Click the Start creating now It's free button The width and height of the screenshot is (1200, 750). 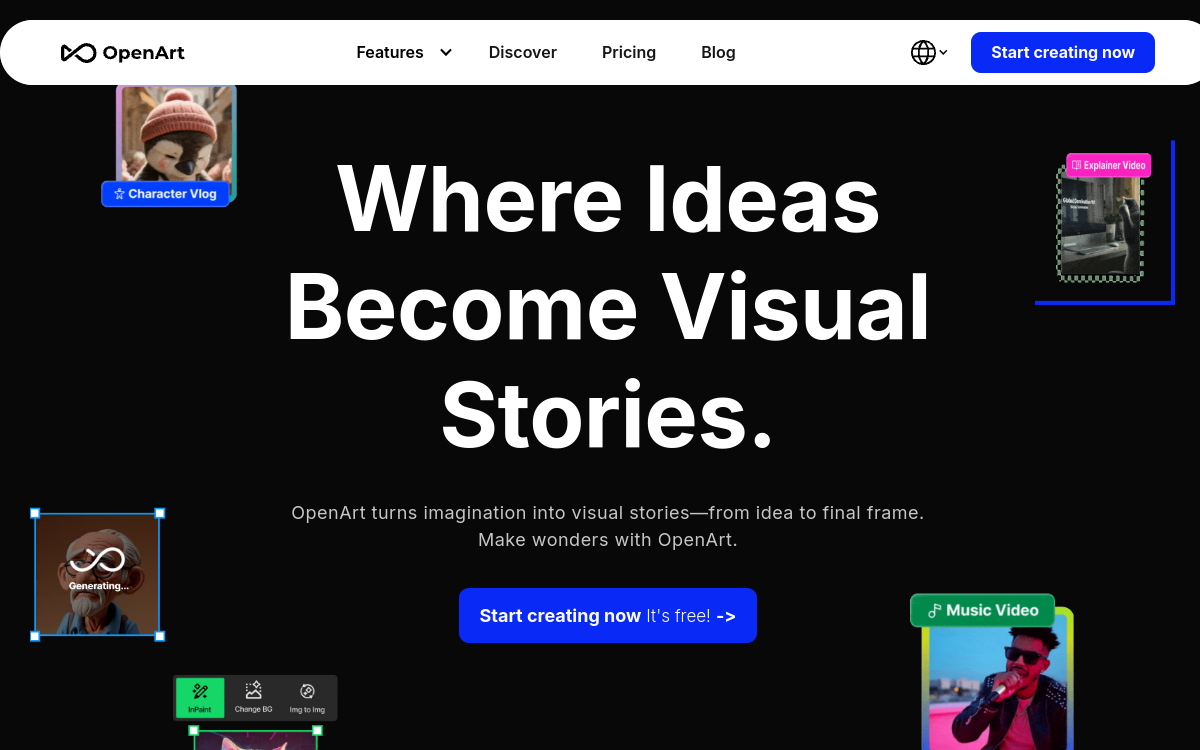(x=607, y=615)
